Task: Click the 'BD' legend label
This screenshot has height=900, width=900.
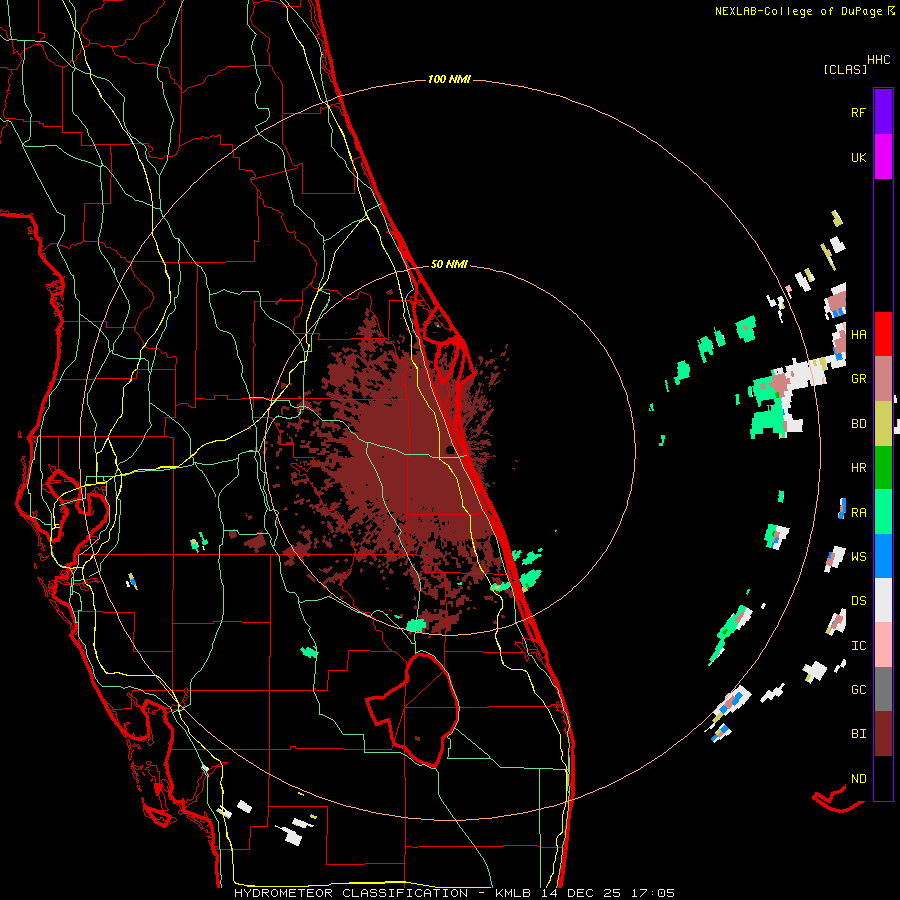Action: coord(858,424)
